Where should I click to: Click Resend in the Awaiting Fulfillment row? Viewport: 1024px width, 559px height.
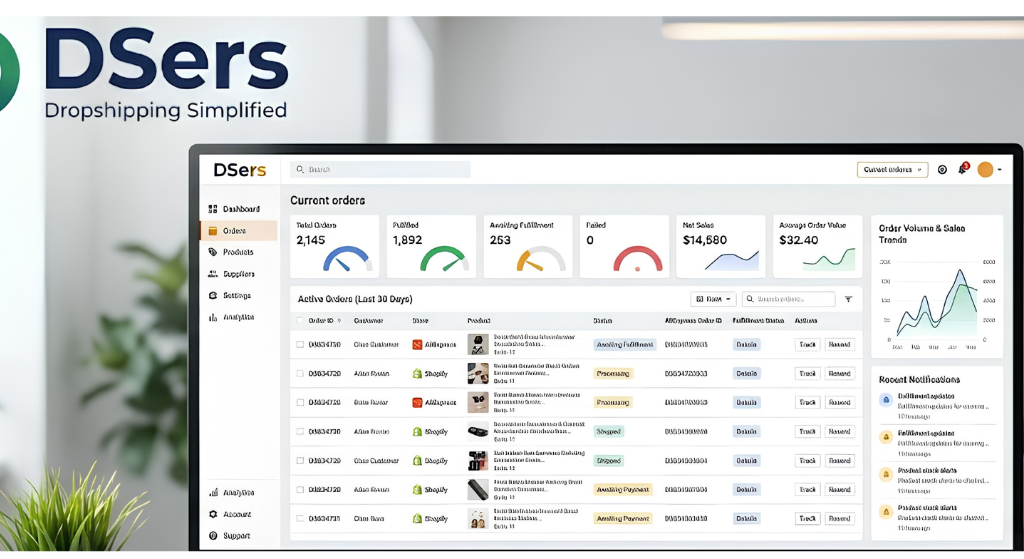click(840, 344)
